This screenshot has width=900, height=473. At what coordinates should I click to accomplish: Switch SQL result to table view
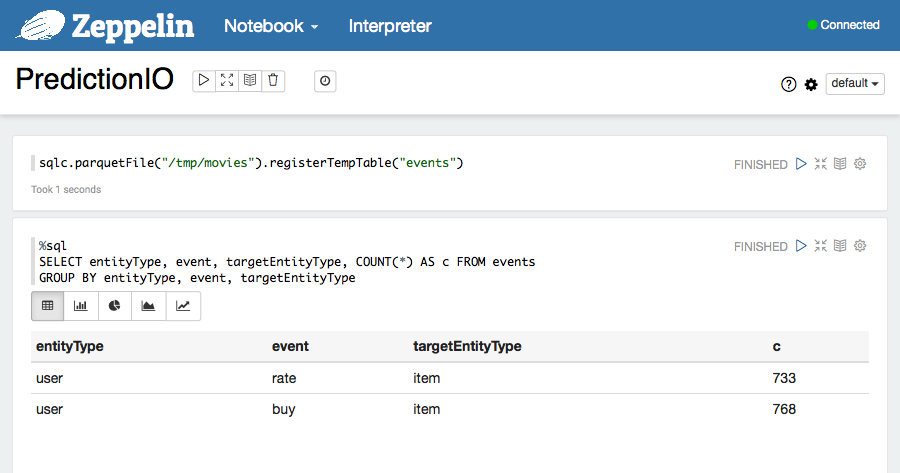point(48,306)
